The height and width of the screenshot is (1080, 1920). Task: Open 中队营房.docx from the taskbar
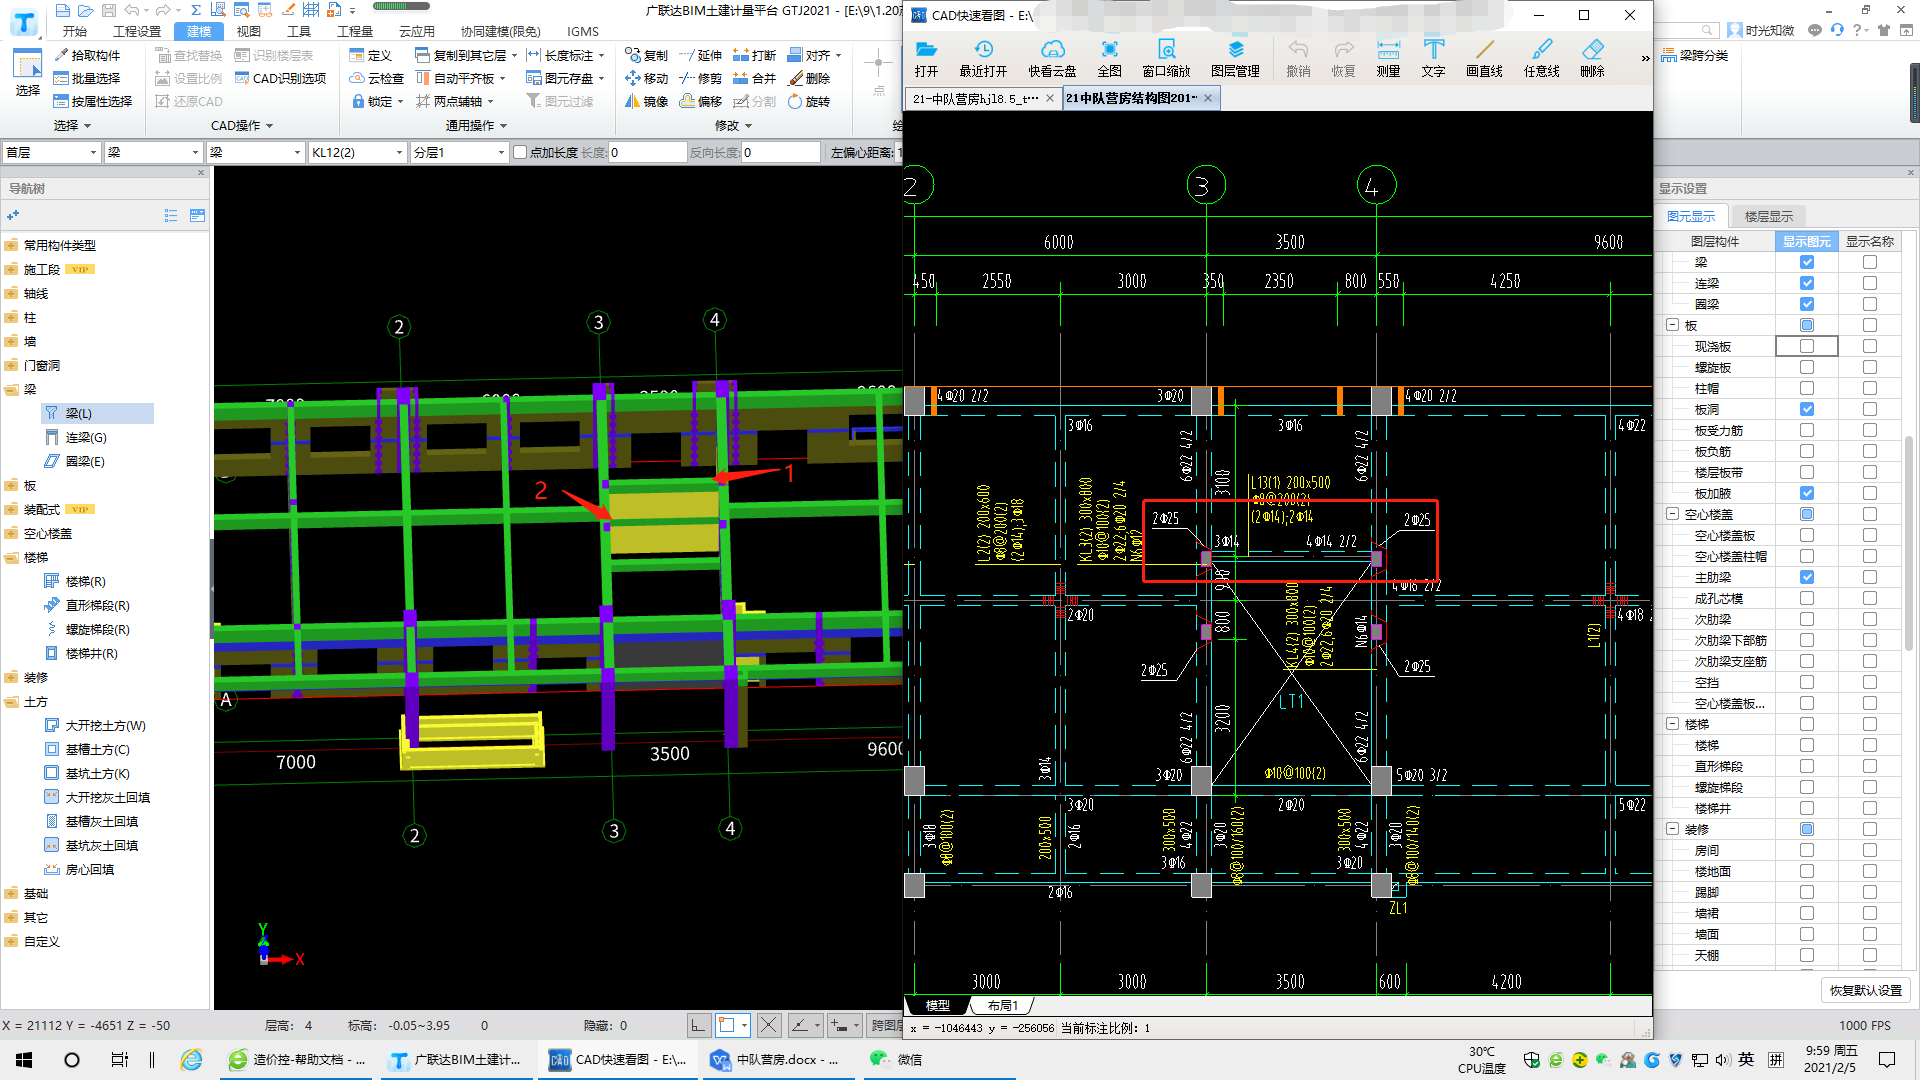tap(779, 1059)
